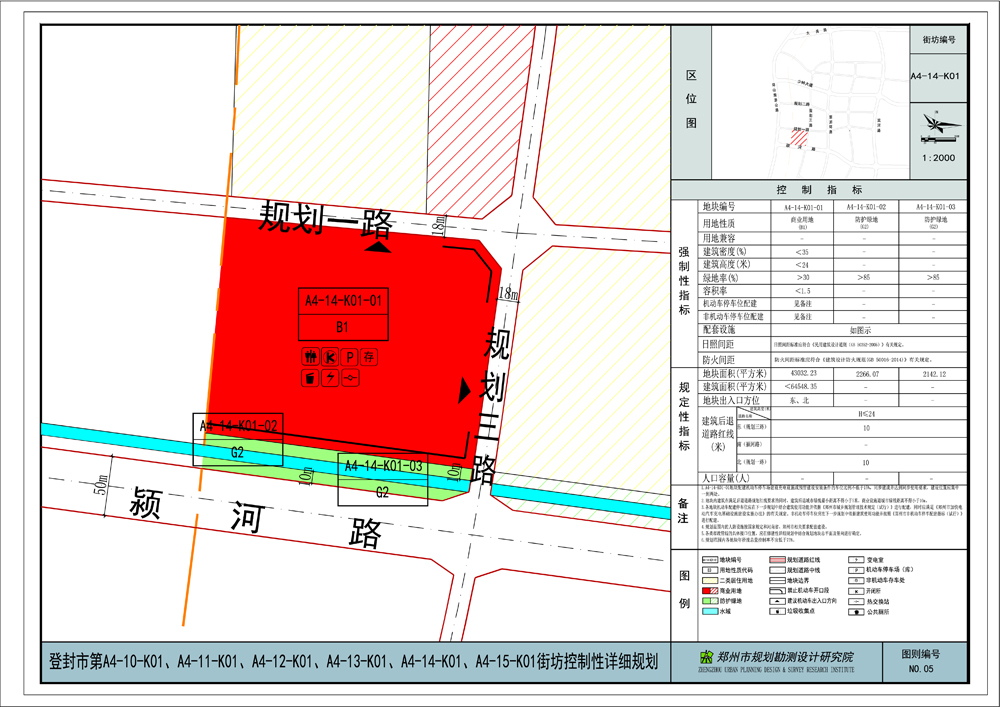
Task: Select the public toilet icon in plot B1
Action: click(310, 357)
